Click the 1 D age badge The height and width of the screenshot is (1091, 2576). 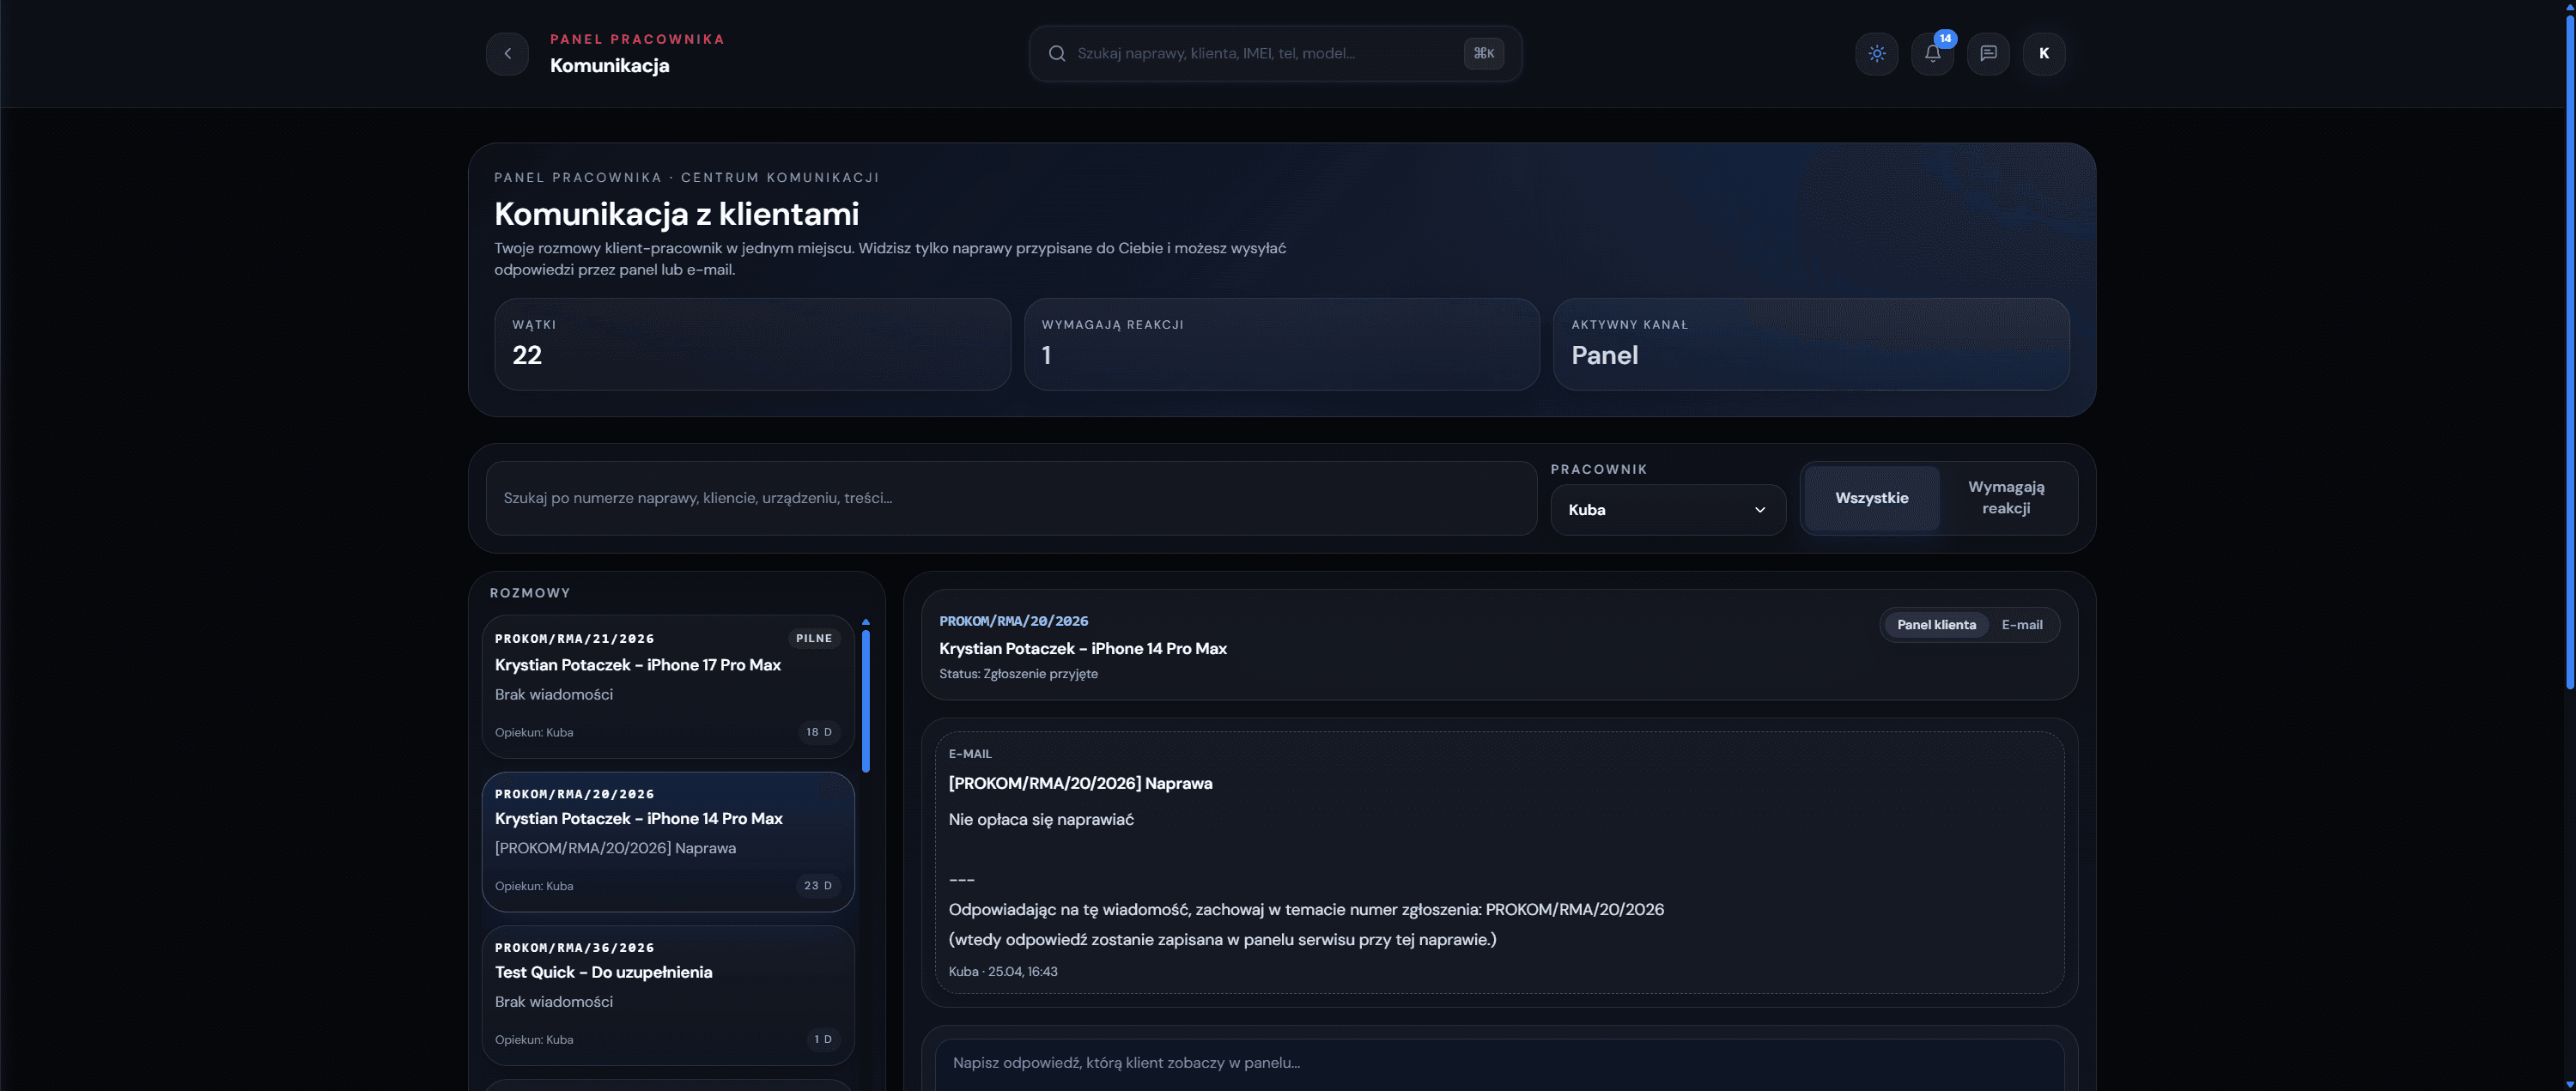pos(823,1040)
